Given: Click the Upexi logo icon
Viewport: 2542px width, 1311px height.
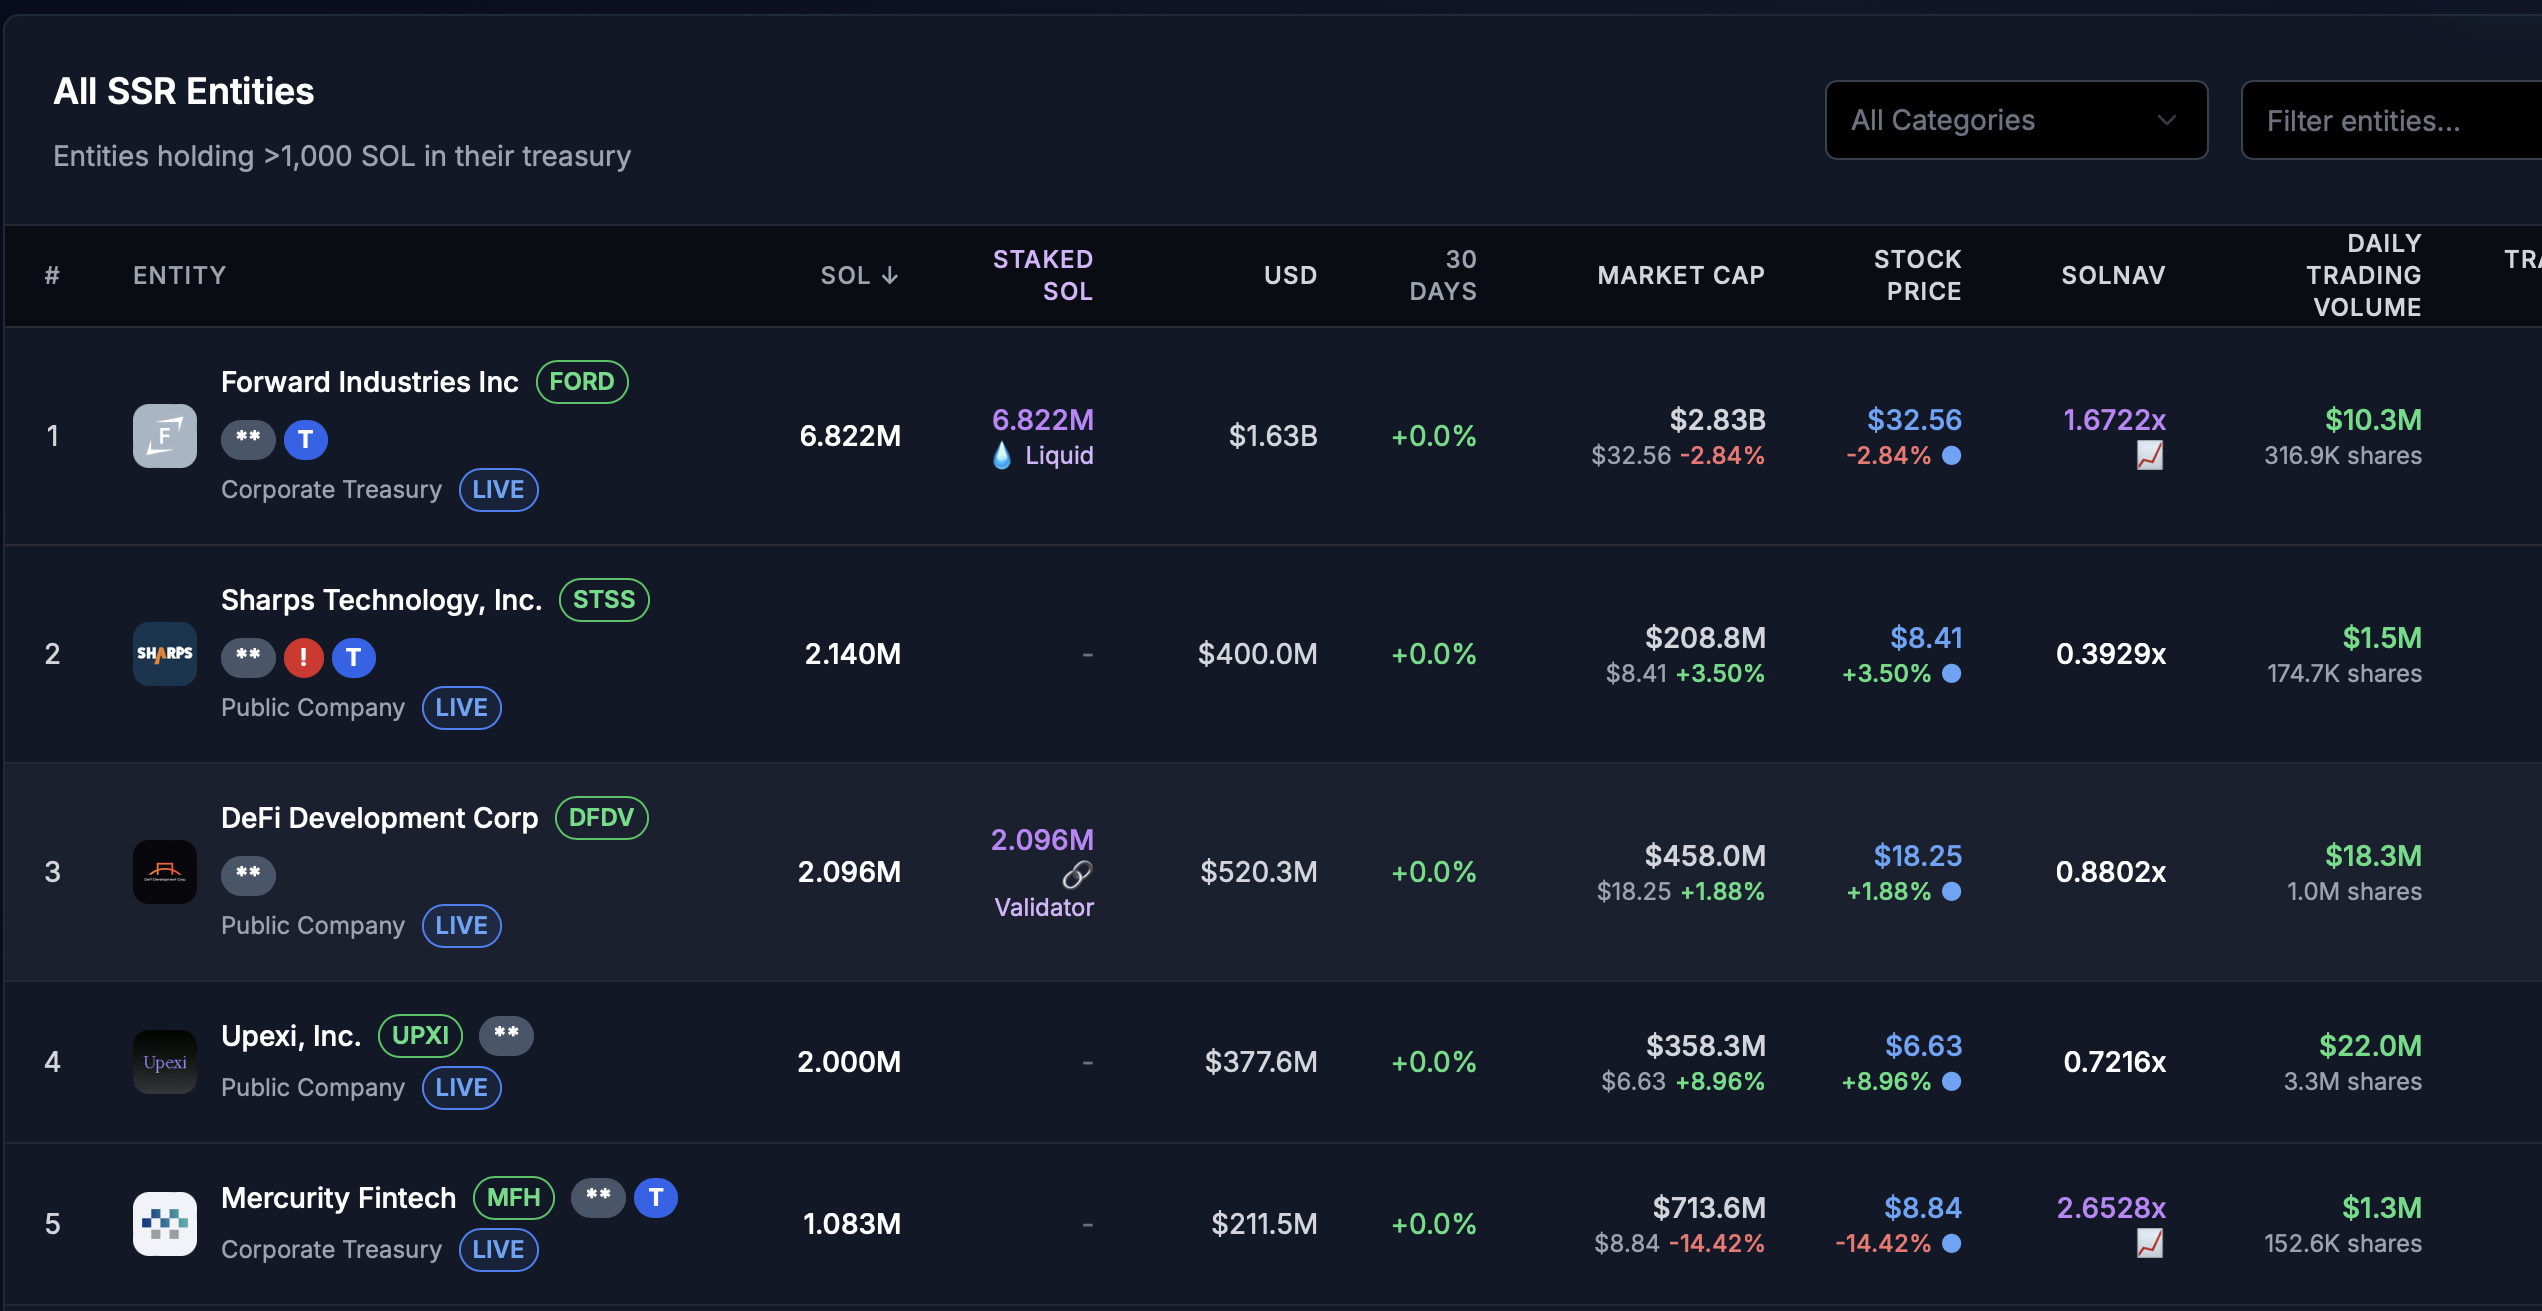Looking at the screenshot, I should point(165,1062).
